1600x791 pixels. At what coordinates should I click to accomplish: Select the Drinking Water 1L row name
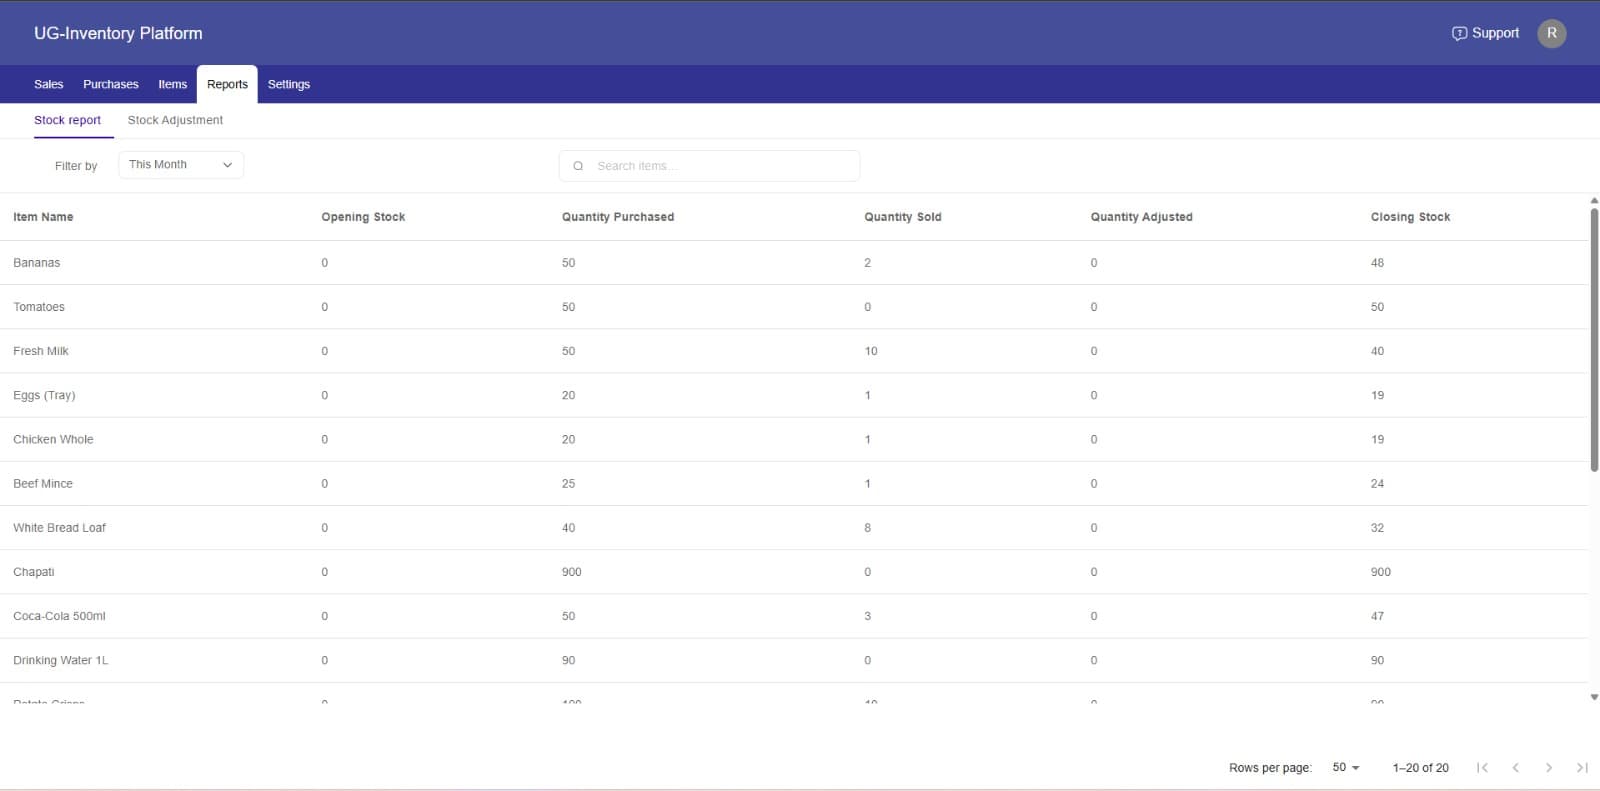click(61, 660)
